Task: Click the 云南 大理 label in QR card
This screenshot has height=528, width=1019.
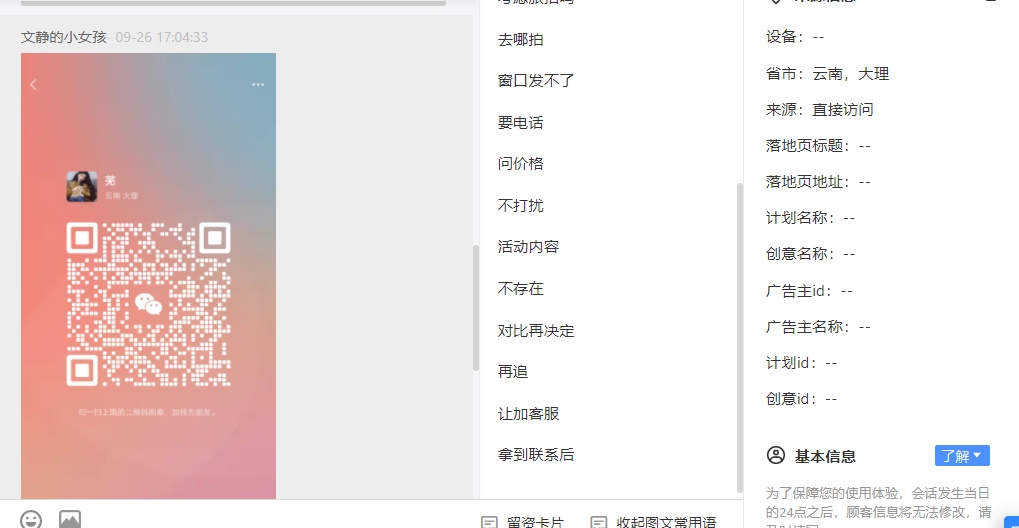Action: (122, 196)
